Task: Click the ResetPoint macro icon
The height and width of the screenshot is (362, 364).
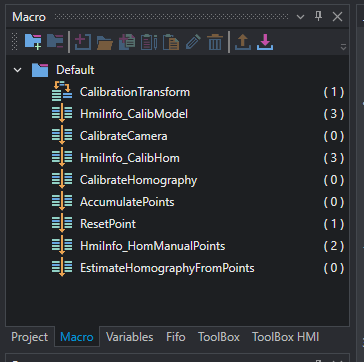Action: (62, 223)
